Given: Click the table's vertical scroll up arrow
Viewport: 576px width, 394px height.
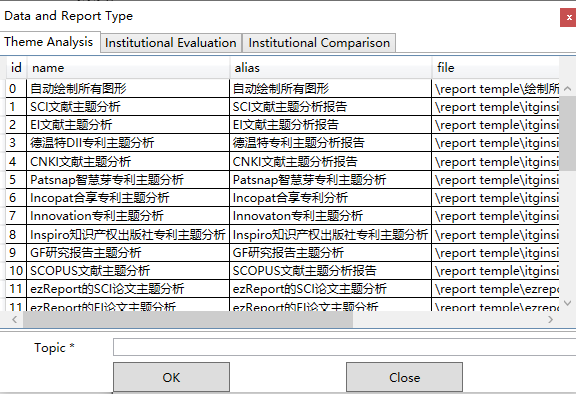Looking at the screenshot, I should (x=568, y=88).
